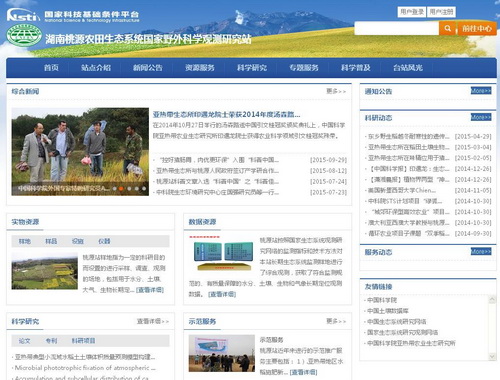Click [查看详细] in 数据资源 section

(x=222, y=294)
